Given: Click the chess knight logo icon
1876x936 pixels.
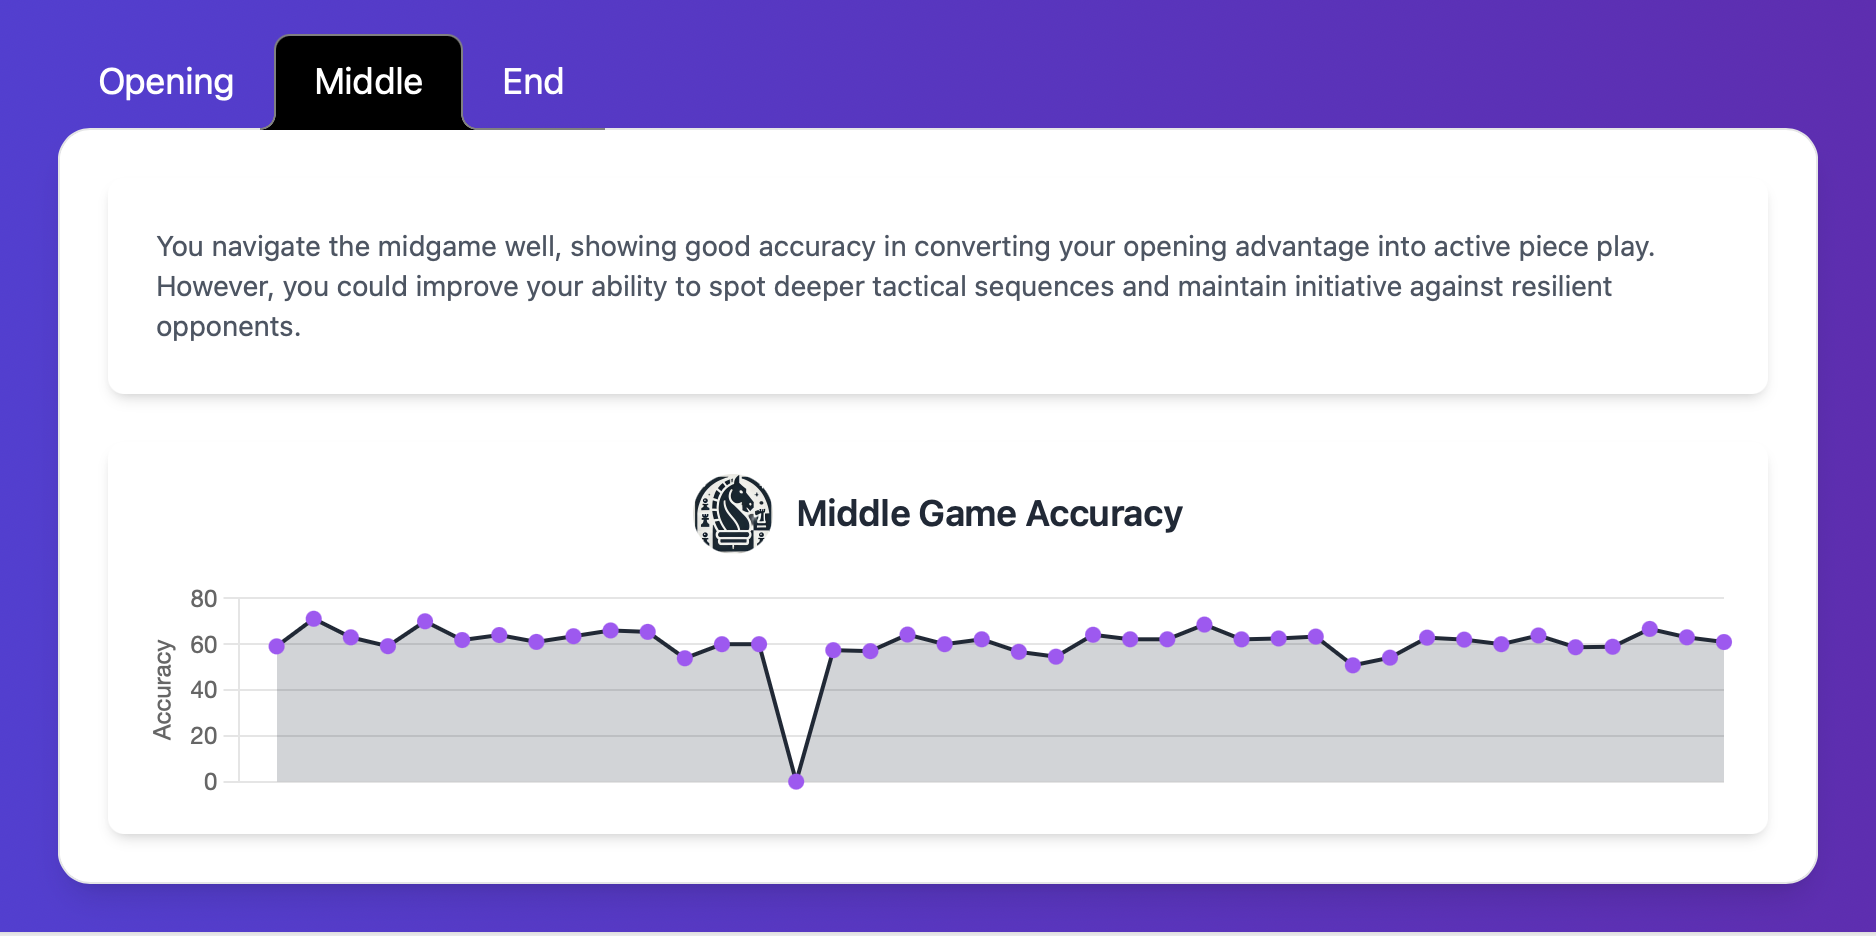Looking at the screenshot, I should tap(733, 514).
